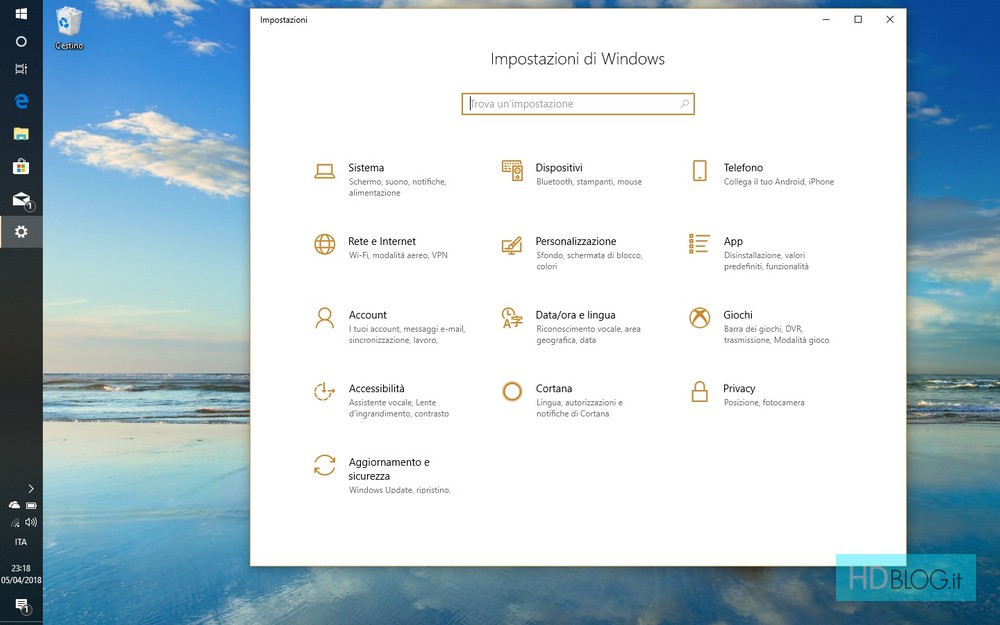
Task: Open the Account person icon
Action: pyautogui.click(x=324, y=318)
